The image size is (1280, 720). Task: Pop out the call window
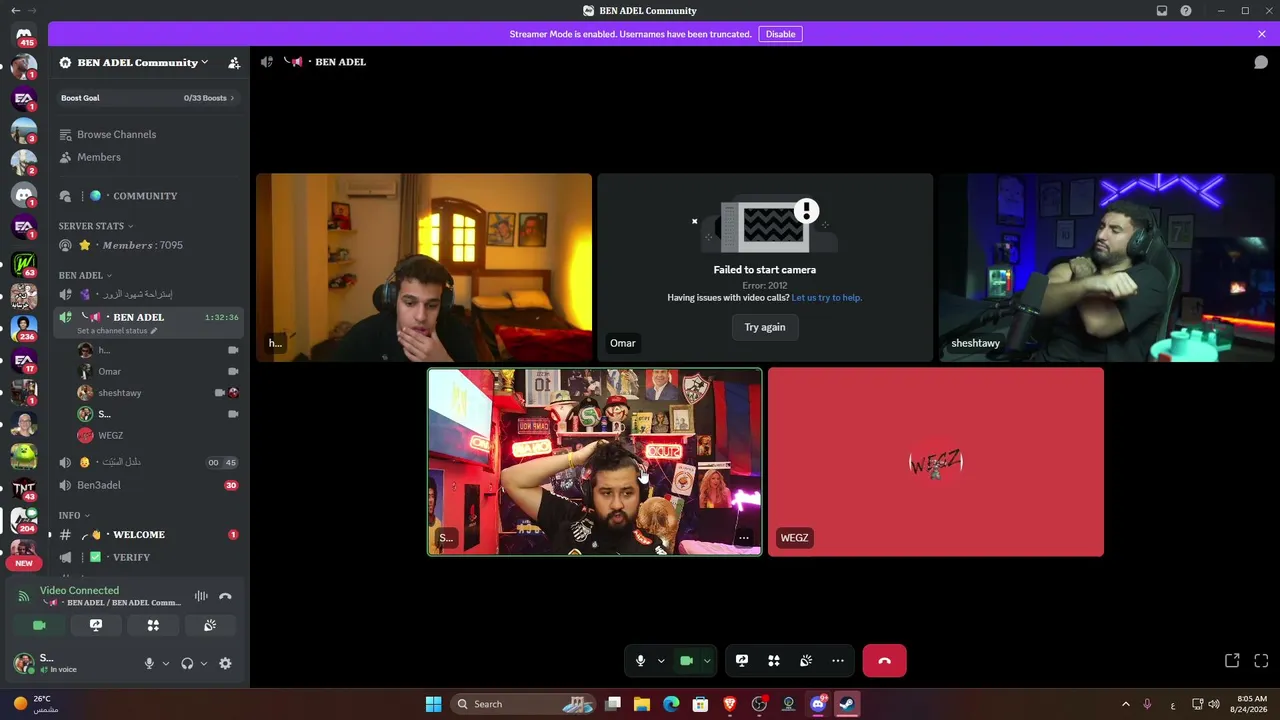click(x=1232, y=661)
